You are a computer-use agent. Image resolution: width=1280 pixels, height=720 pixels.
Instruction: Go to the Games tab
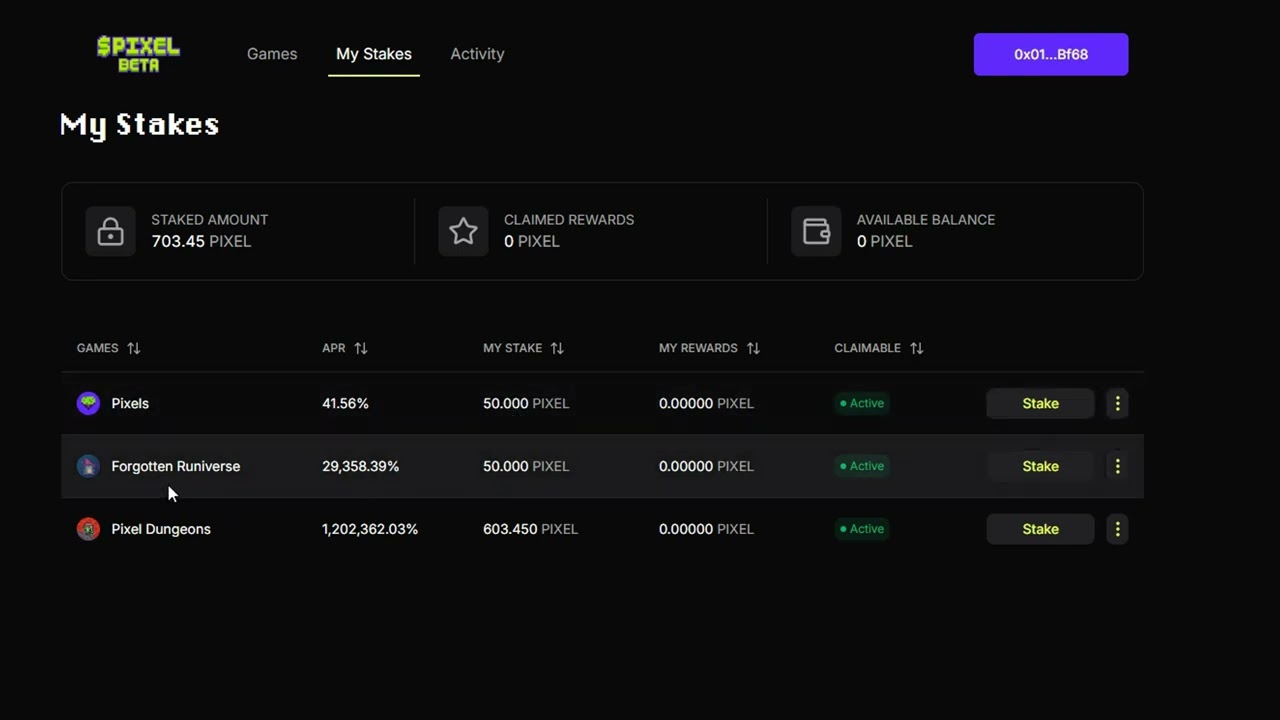point(272,54)
